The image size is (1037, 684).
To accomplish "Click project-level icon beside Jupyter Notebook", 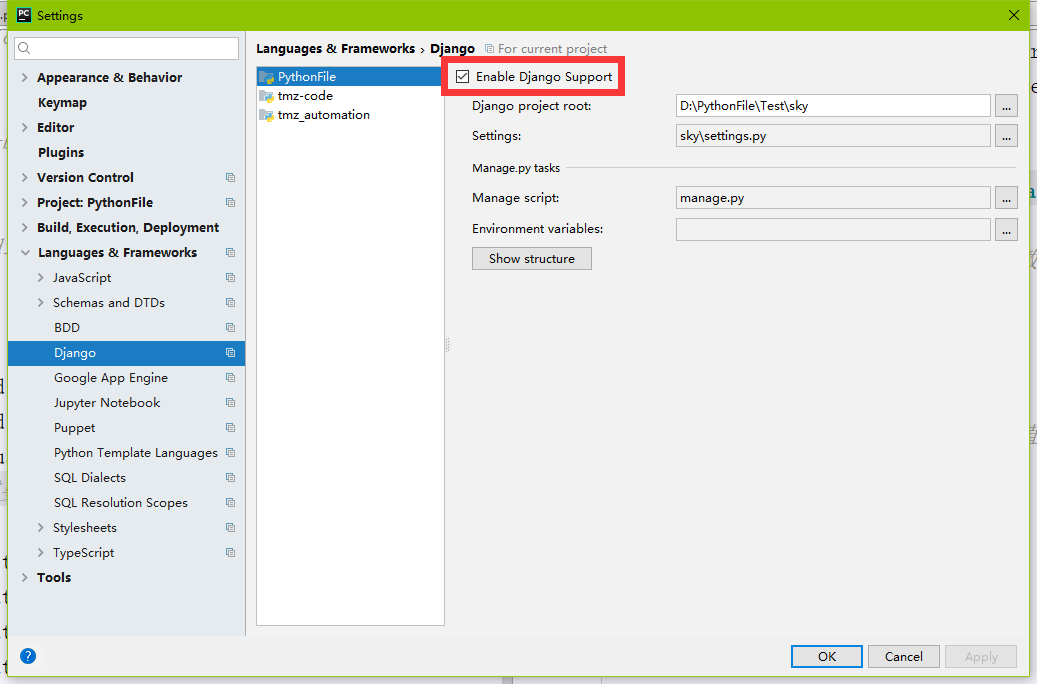I will click(230, 403).
